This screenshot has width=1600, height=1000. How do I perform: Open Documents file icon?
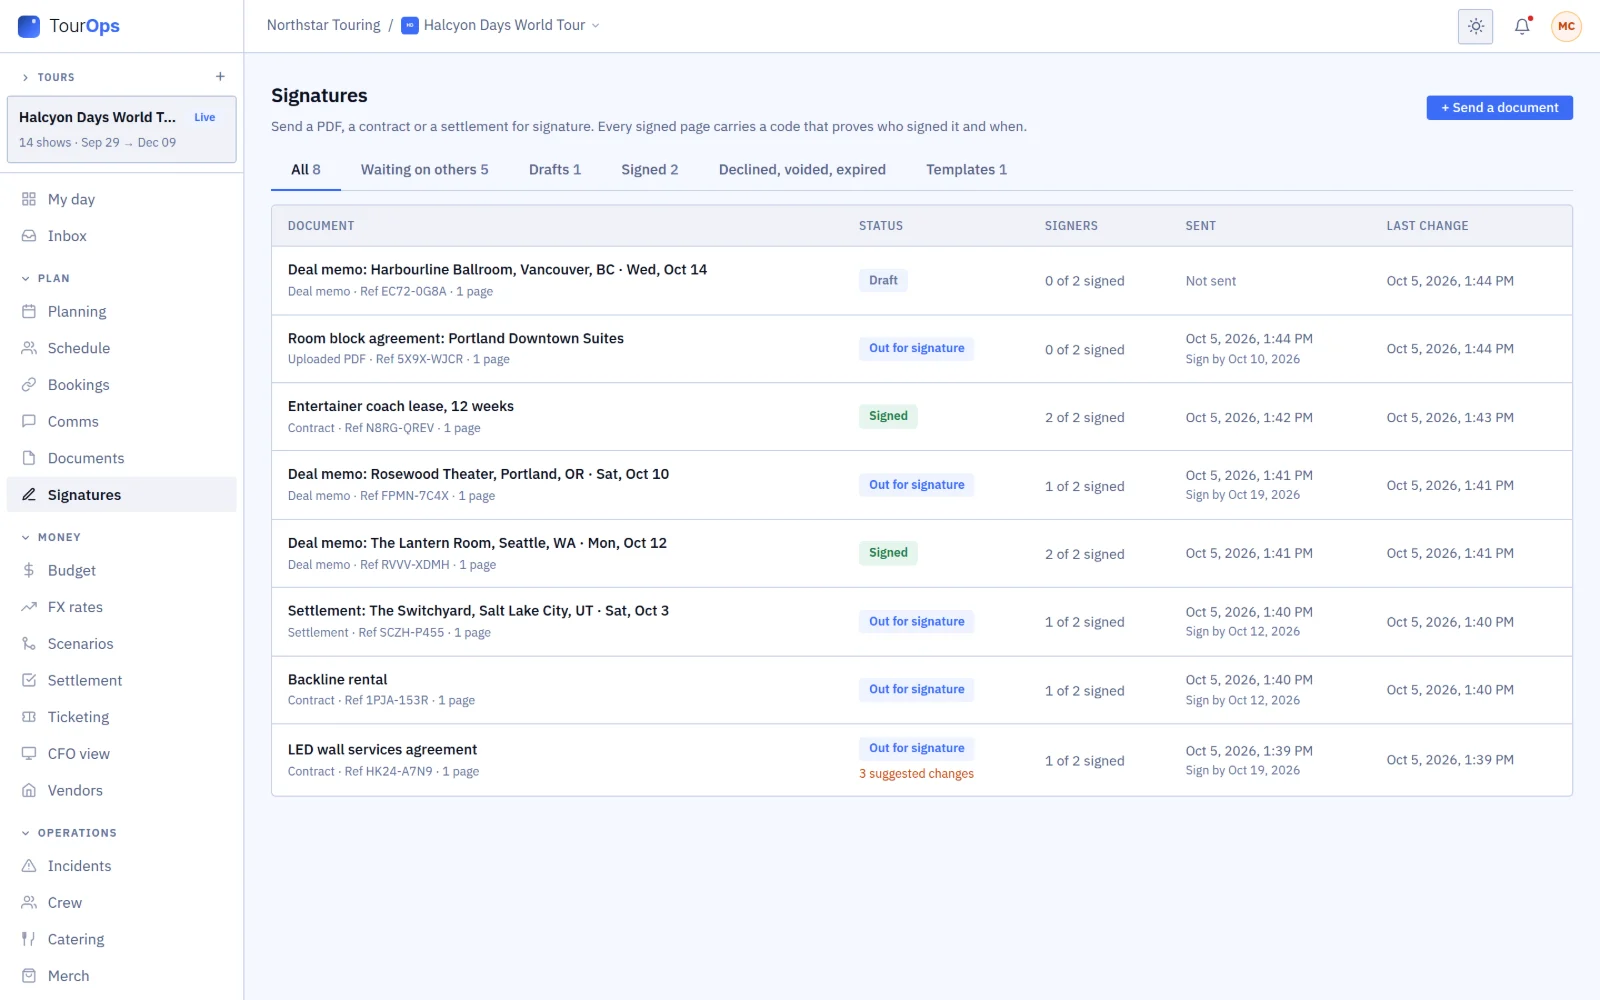(x=29, y=458)
